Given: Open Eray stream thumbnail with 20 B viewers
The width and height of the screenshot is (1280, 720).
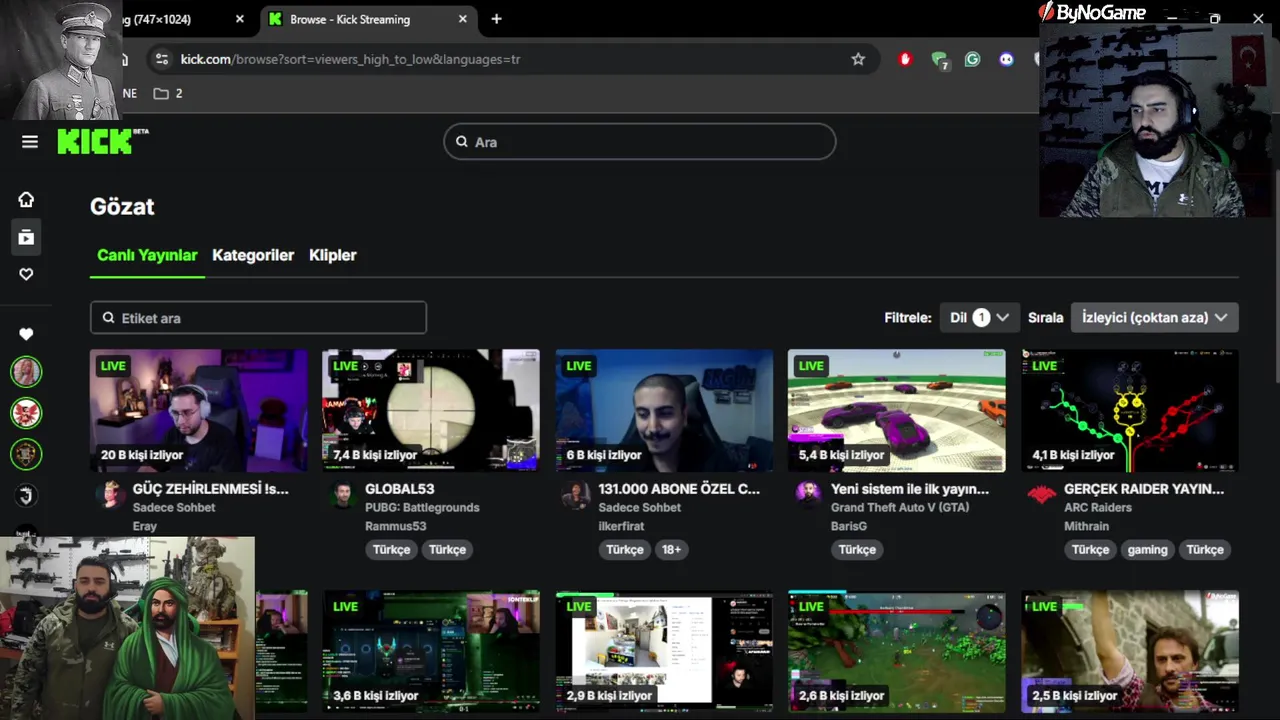Looking at the screenshot, I should click(199, 410).
